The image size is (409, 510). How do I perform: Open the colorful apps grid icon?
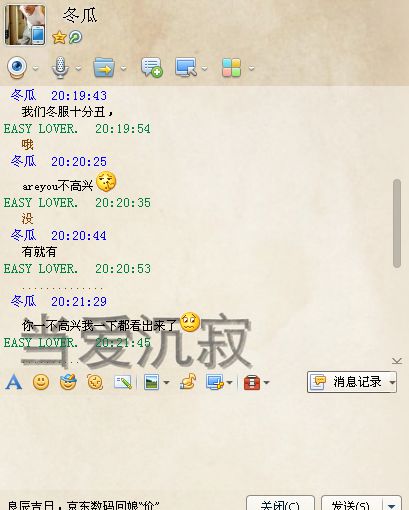tap(231, 68)
